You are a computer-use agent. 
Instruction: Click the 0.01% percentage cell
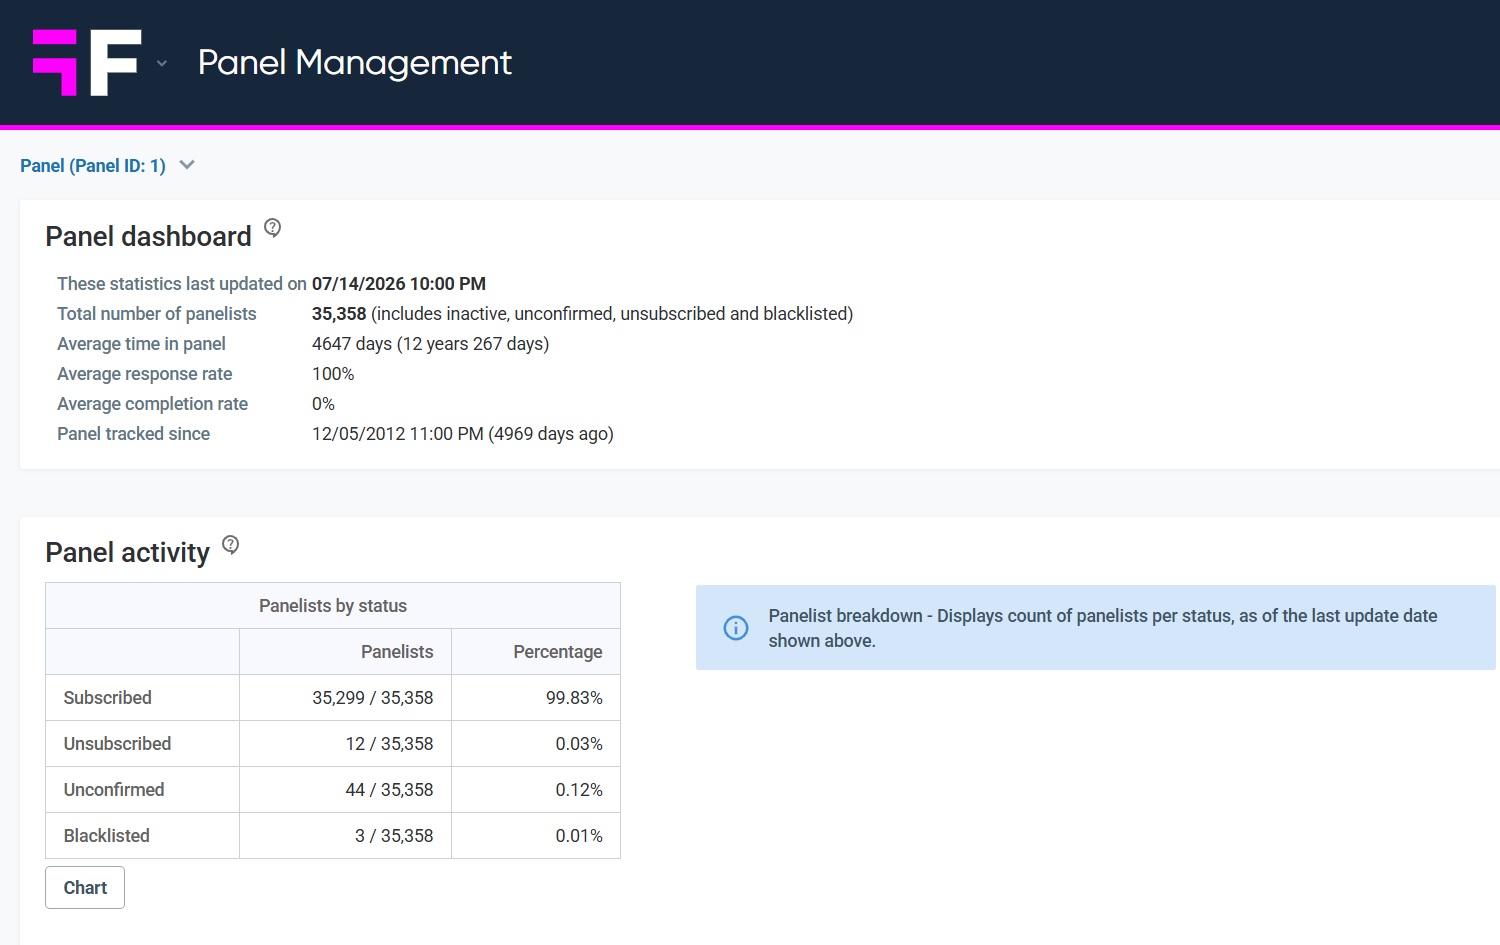coord(536,836)
